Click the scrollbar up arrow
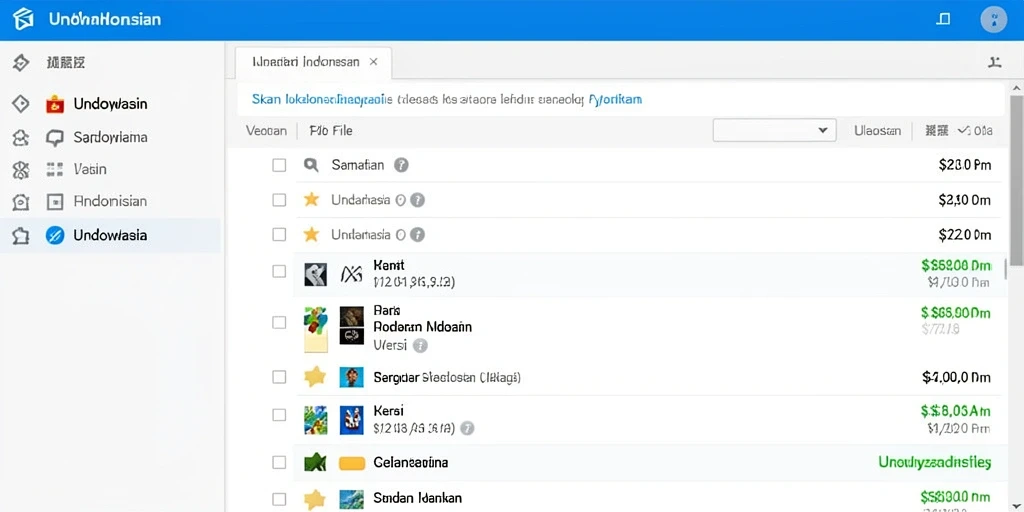Image resolution: width=1024 pixels, height=512 pixels. coord(1016,88)
